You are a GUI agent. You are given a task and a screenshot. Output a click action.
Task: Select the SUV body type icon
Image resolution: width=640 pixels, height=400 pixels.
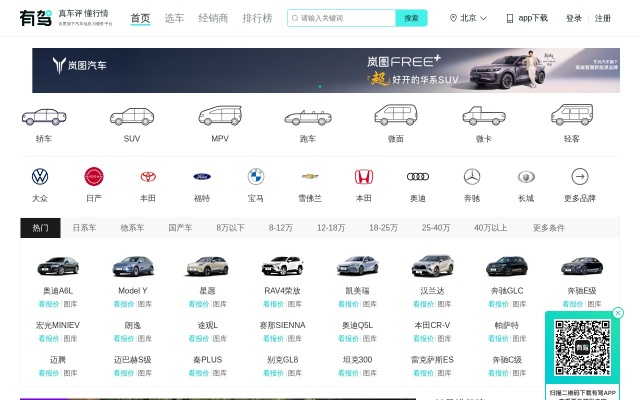[x=132, y=117]
